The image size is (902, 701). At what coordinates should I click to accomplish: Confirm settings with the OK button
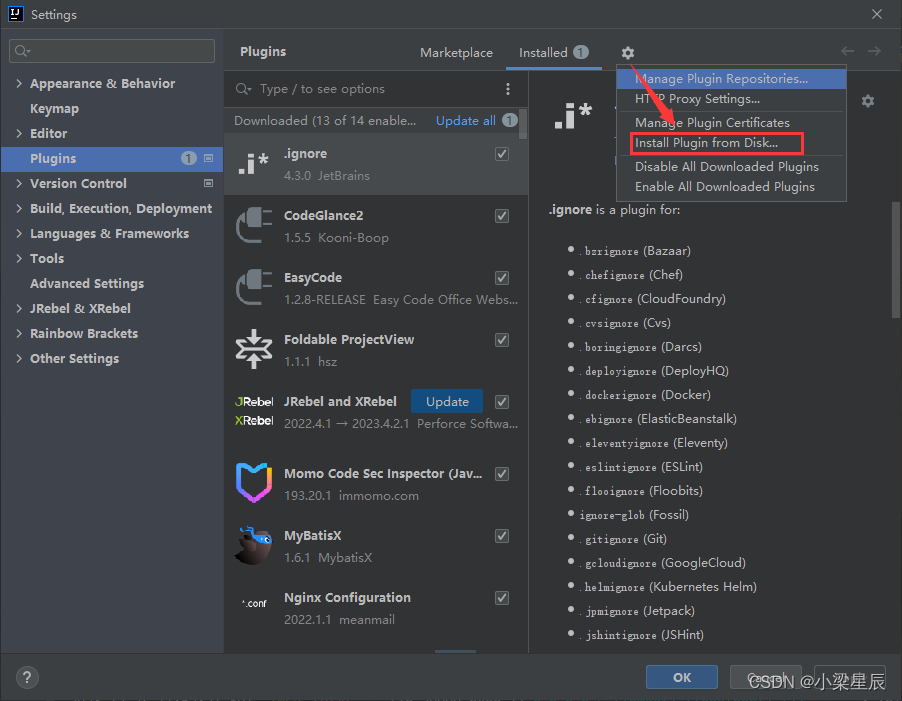[x=682, y=677]
